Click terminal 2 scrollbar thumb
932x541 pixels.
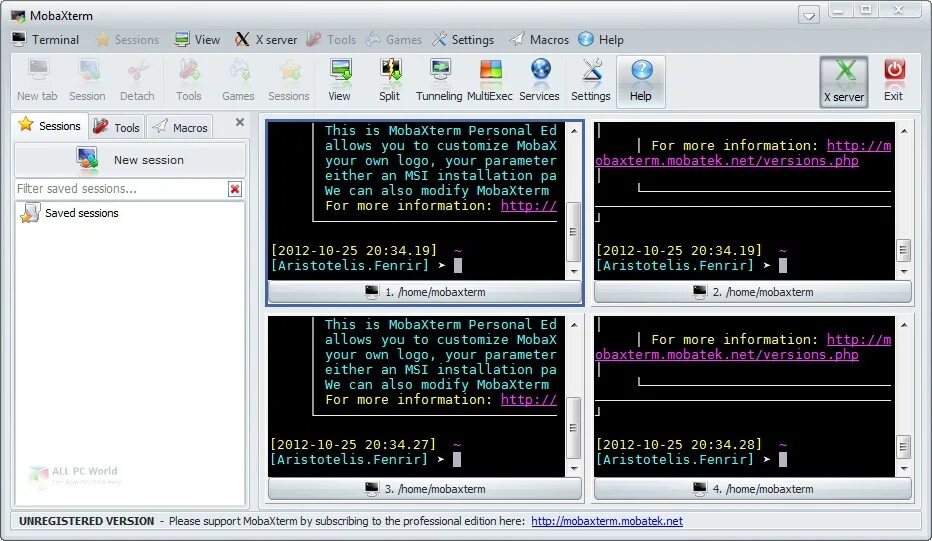coord(903,250)
